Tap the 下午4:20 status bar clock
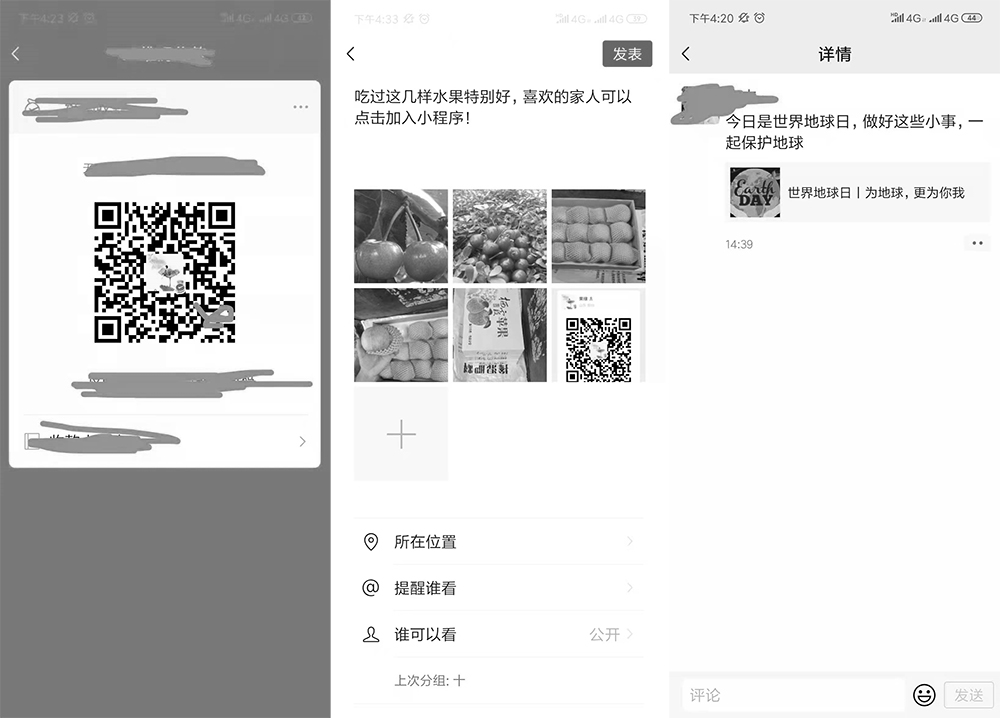Image resolution: width=1000 pixels, height=718 pixels. (x=711, y=18)
